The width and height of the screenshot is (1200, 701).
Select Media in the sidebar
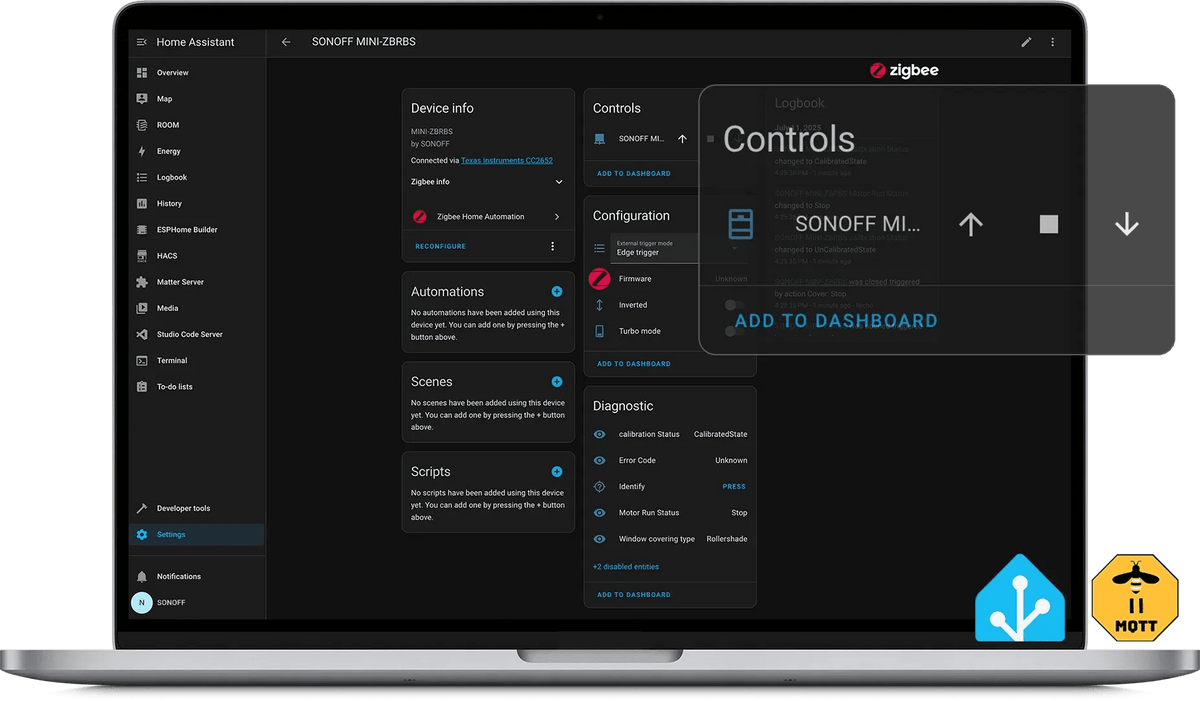tap(196, 308)
